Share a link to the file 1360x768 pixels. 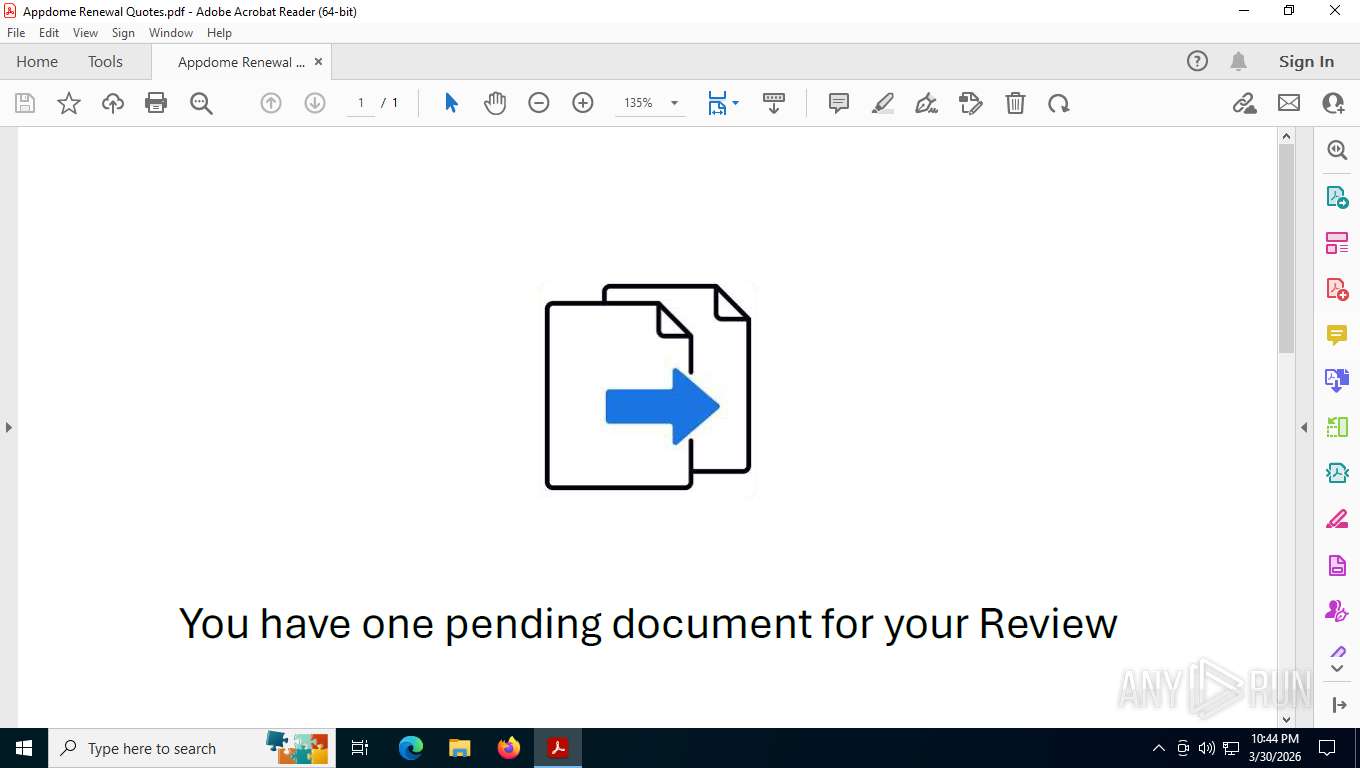click(x=1245, y=103)
